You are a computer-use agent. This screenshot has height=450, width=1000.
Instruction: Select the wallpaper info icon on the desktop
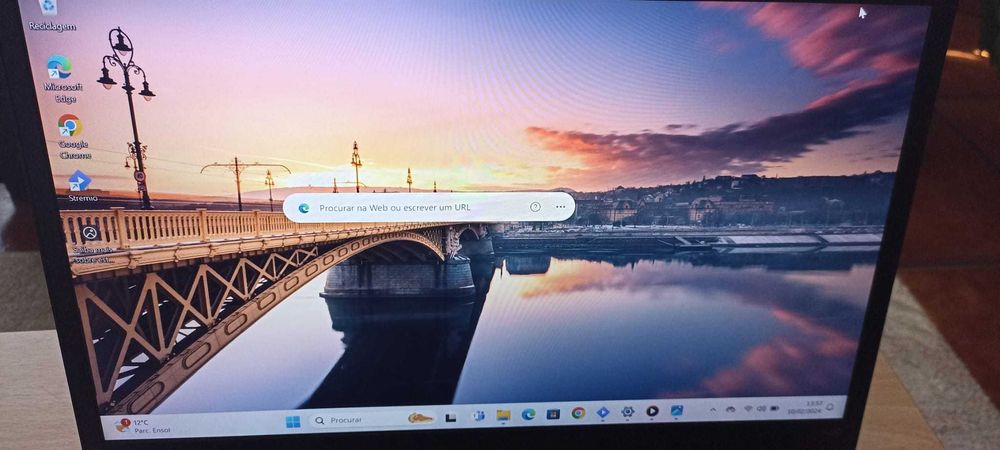coord(92,244)
